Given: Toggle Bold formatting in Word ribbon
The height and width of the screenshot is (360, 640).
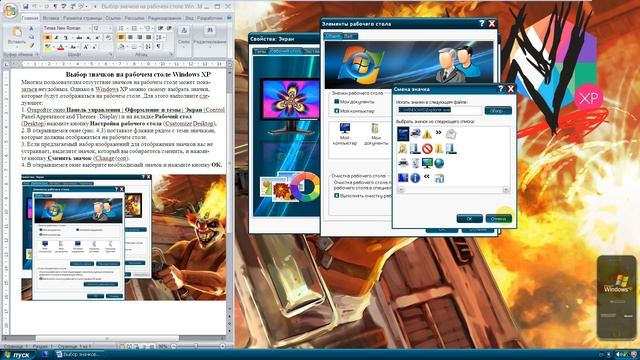Looking at the screenshot, I should pos(47,38).
